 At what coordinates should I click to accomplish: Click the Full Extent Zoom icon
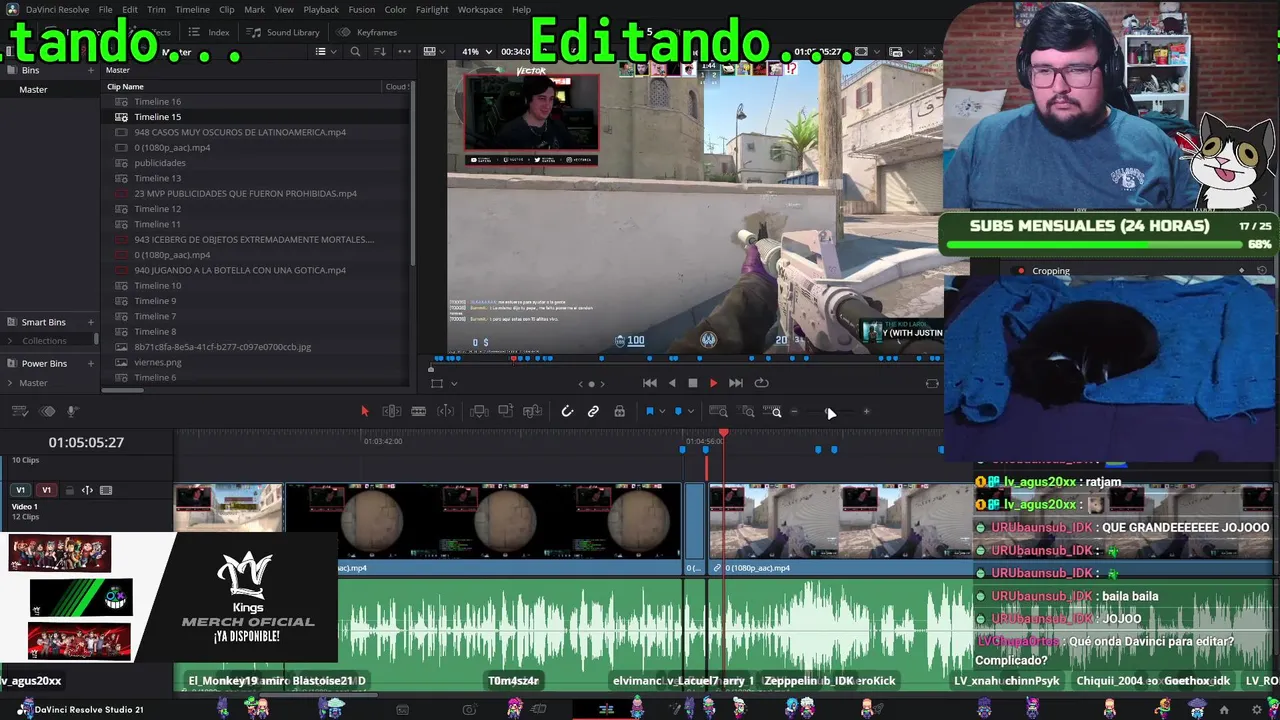tap(718, 411)
